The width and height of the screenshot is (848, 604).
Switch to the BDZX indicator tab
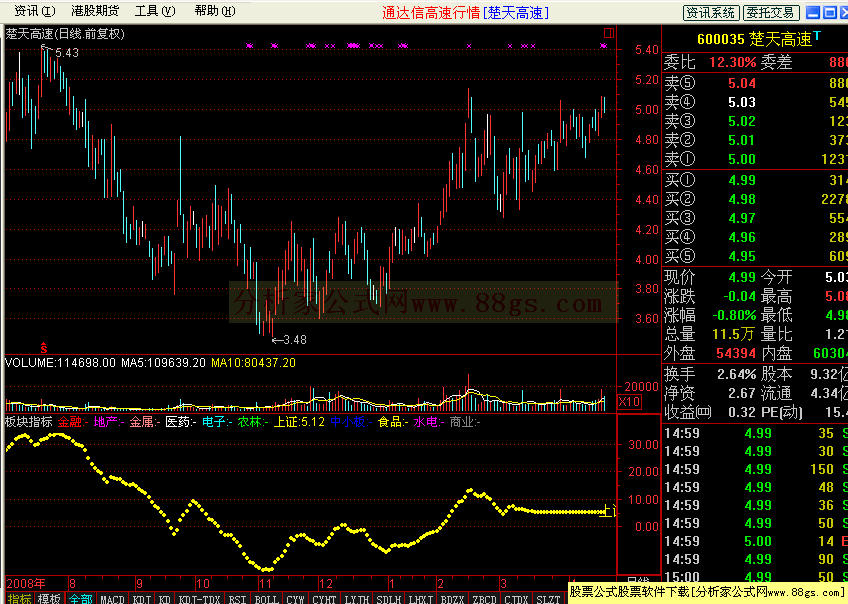pyautogui.click(x=452, y=599)
